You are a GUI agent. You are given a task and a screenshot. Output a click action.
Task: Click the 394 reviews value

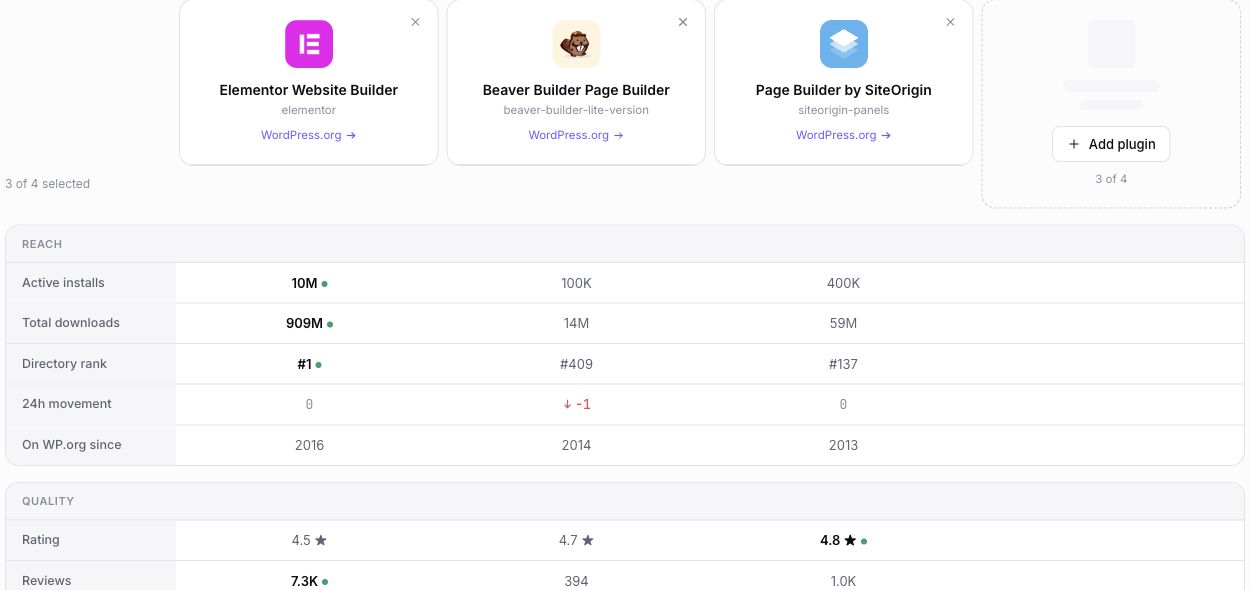tap(576, 581)
